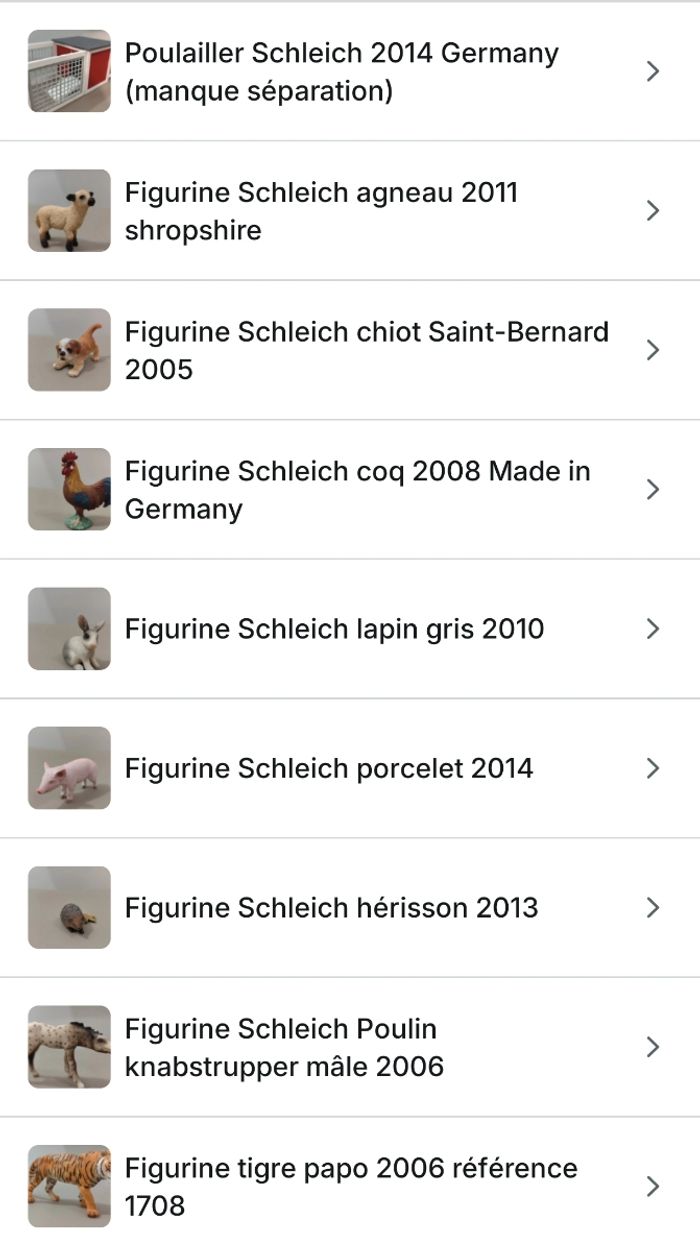Tap chevron next to lapin gris 2010
The height and width of the screenshot is (1253, 700).
653,629
